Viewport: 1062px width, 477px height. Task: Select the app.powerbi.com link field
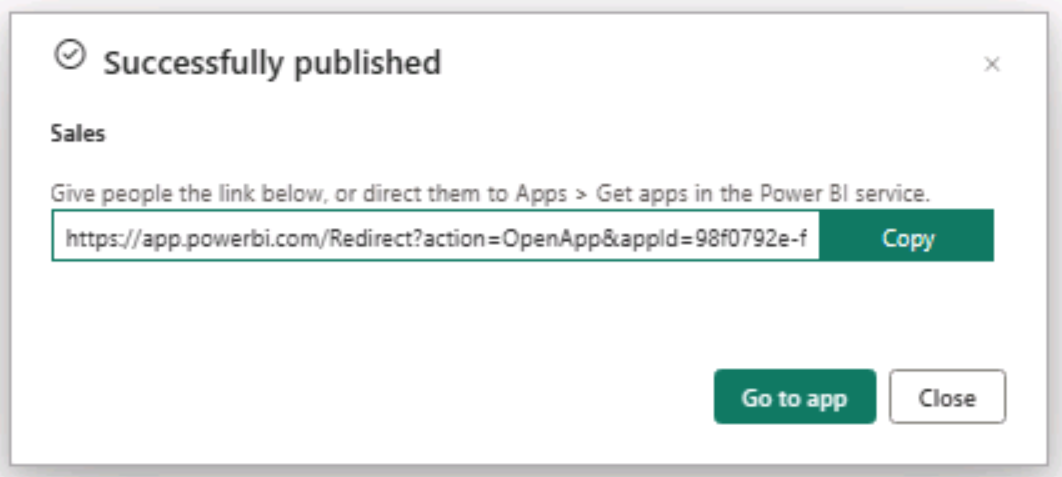pos(436,236)
